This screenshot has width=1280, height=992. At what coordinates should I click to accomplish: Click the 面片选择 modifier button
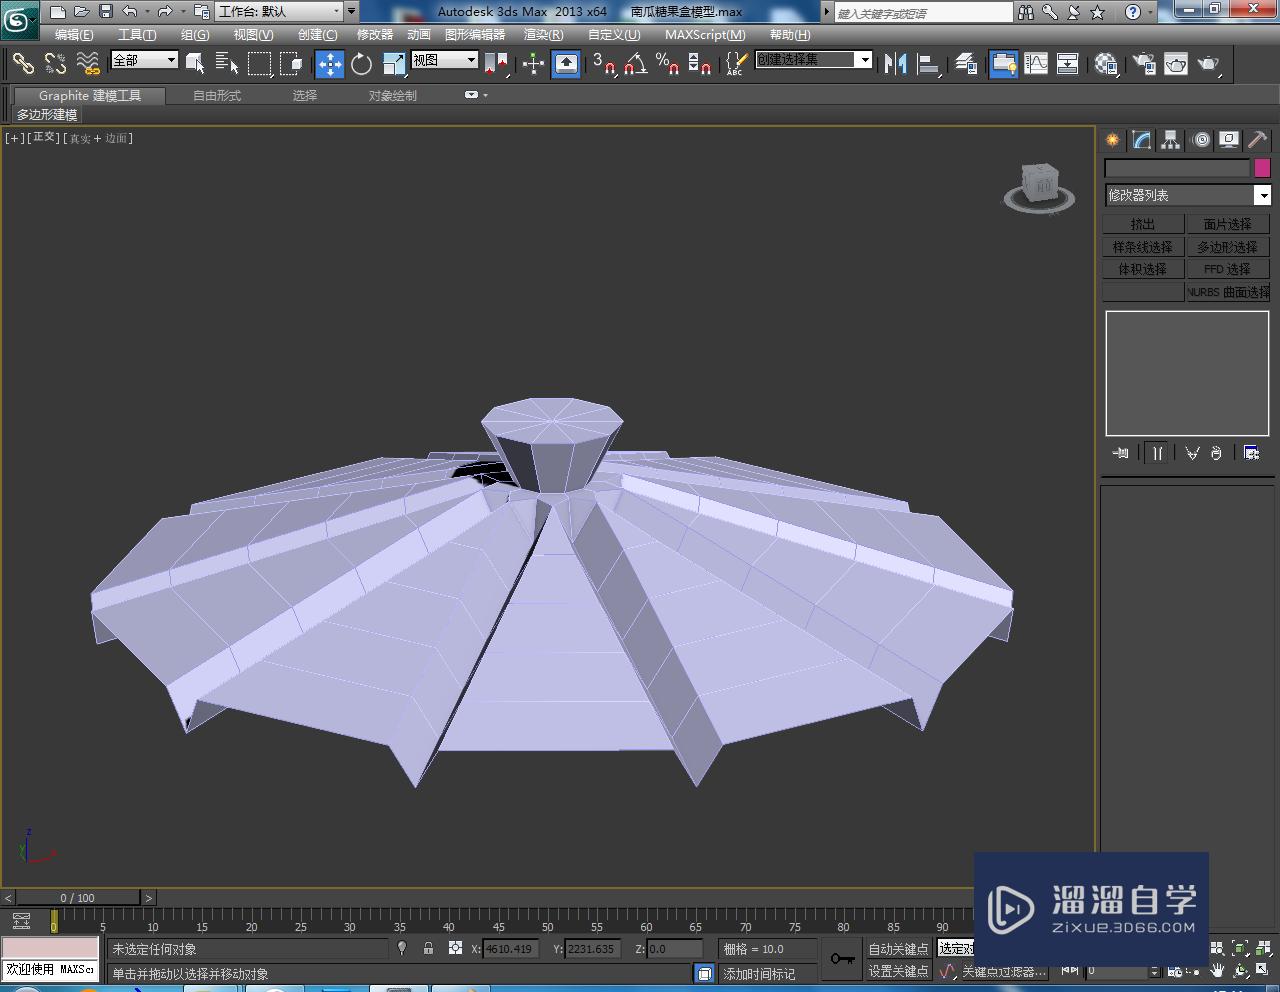[1227, 224]
